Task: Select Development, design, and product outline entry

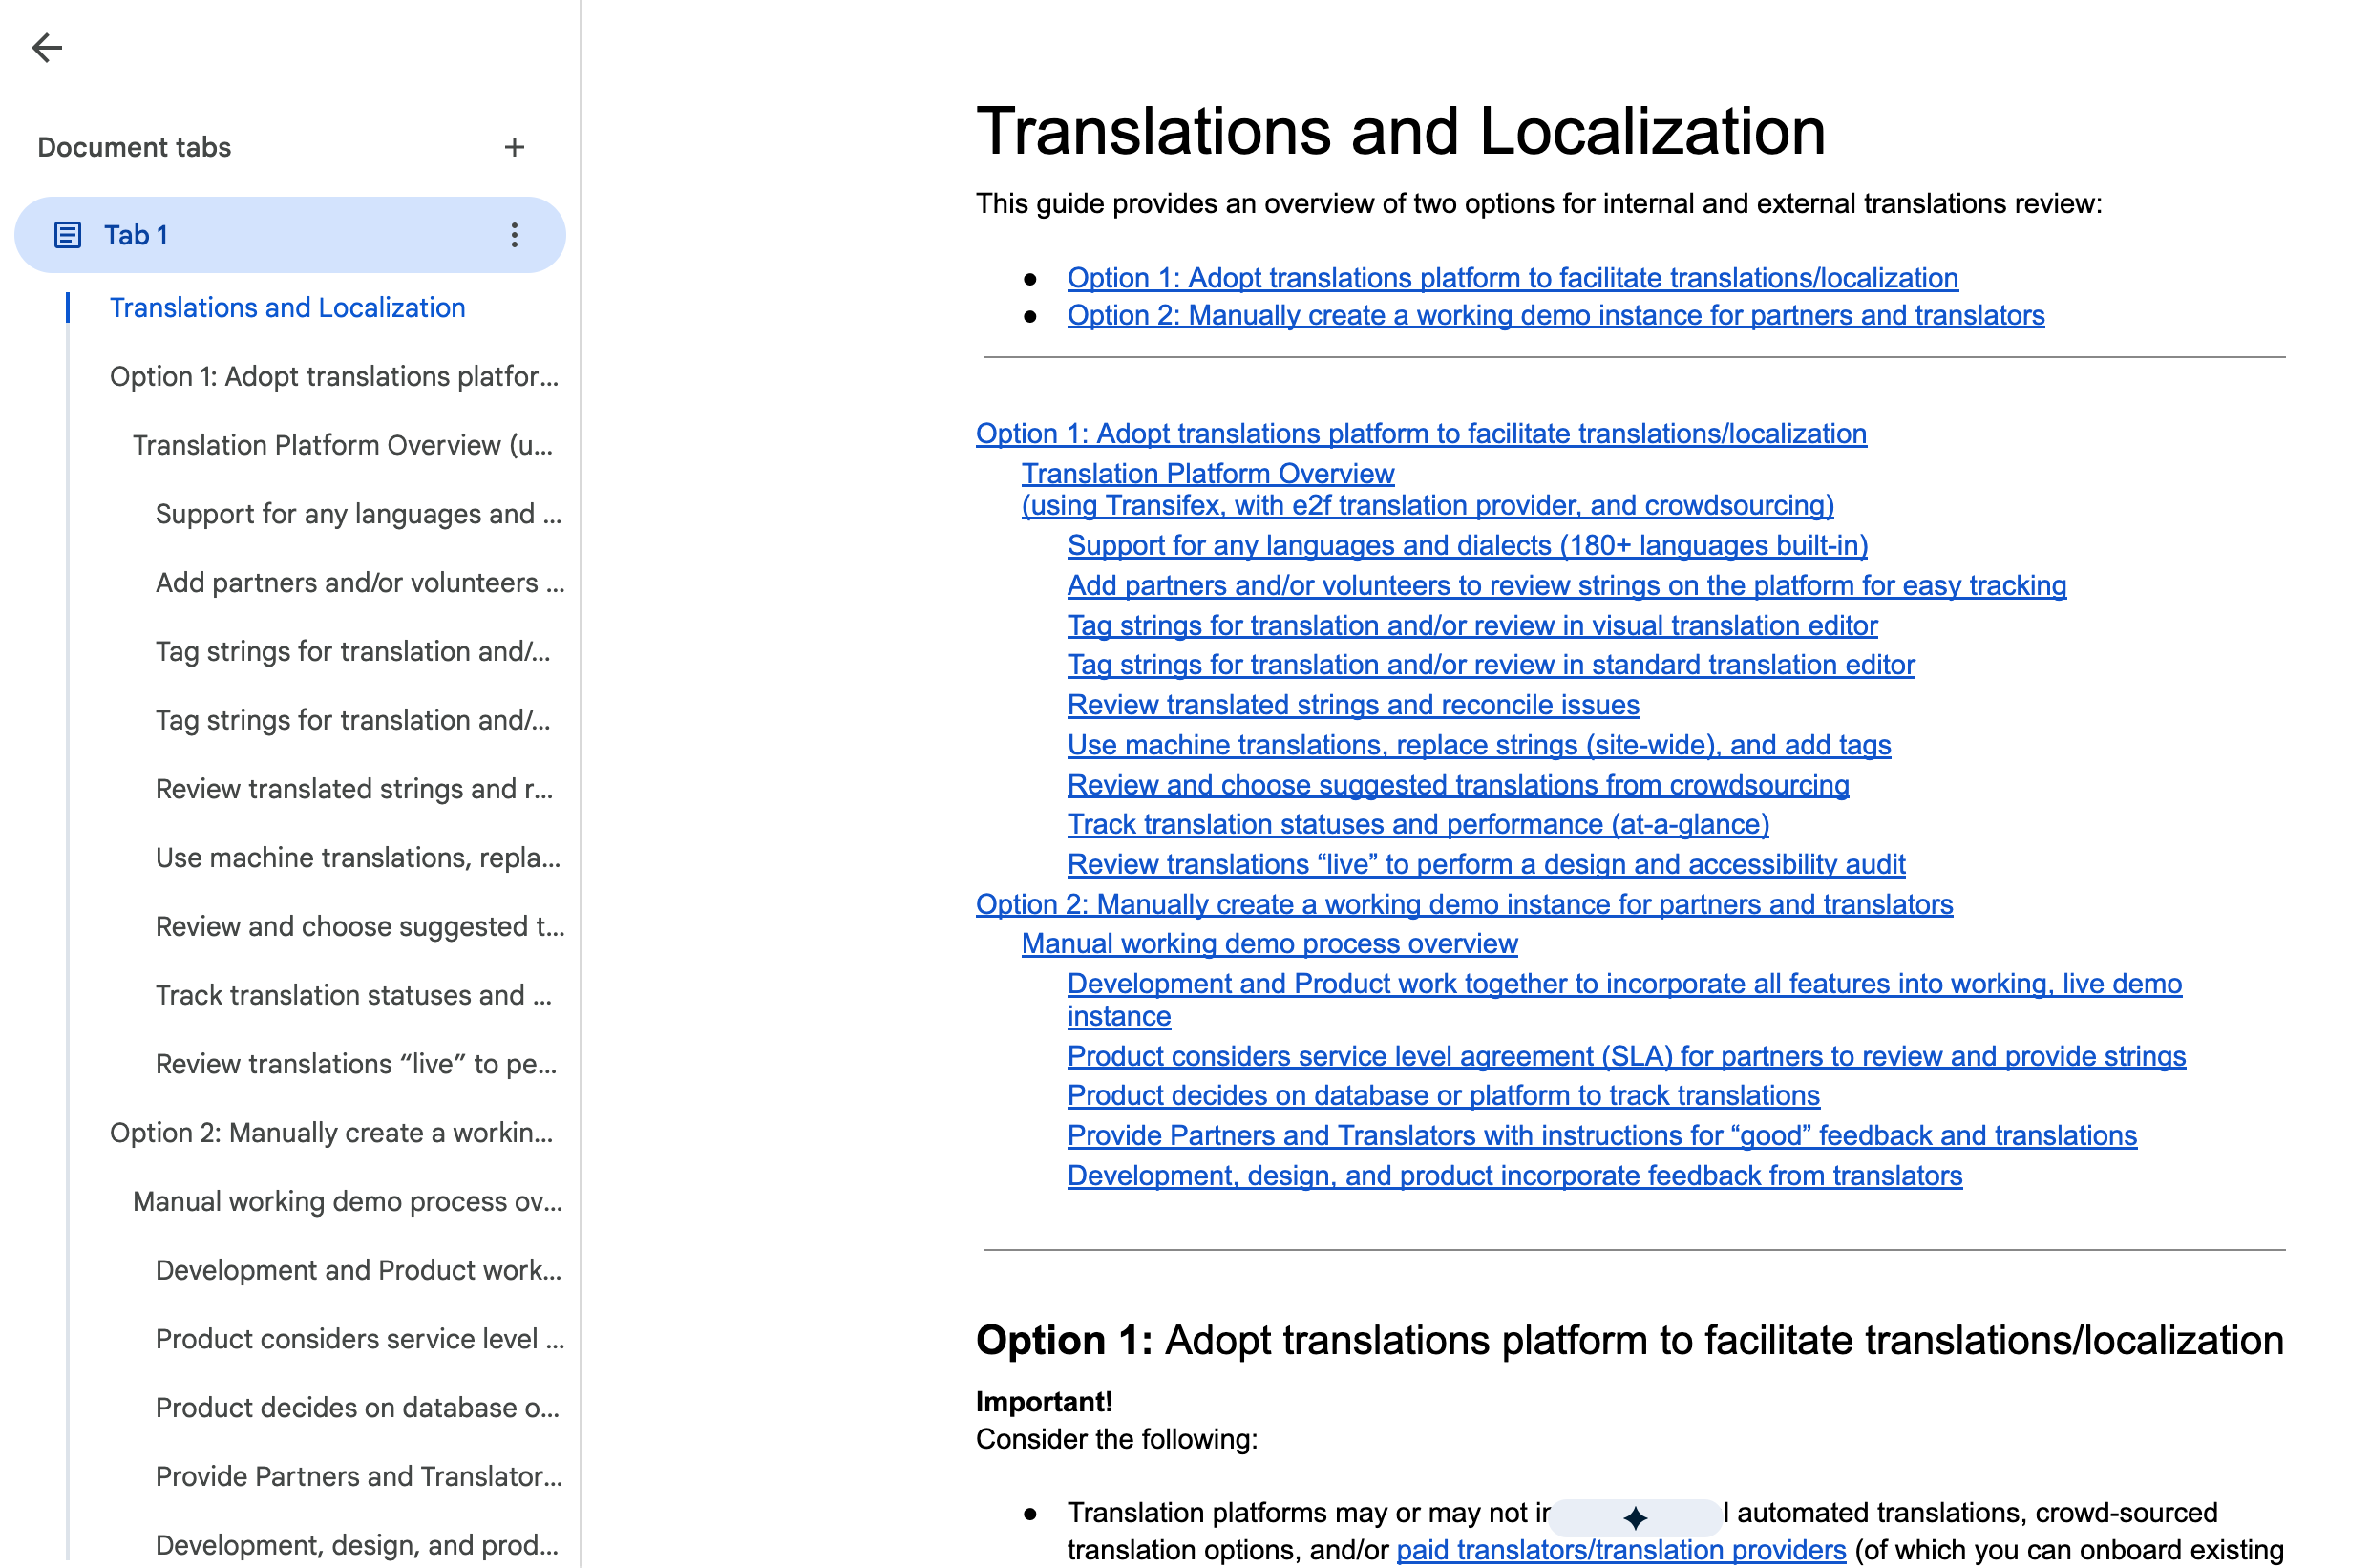Action: (x=357, y=1545)
